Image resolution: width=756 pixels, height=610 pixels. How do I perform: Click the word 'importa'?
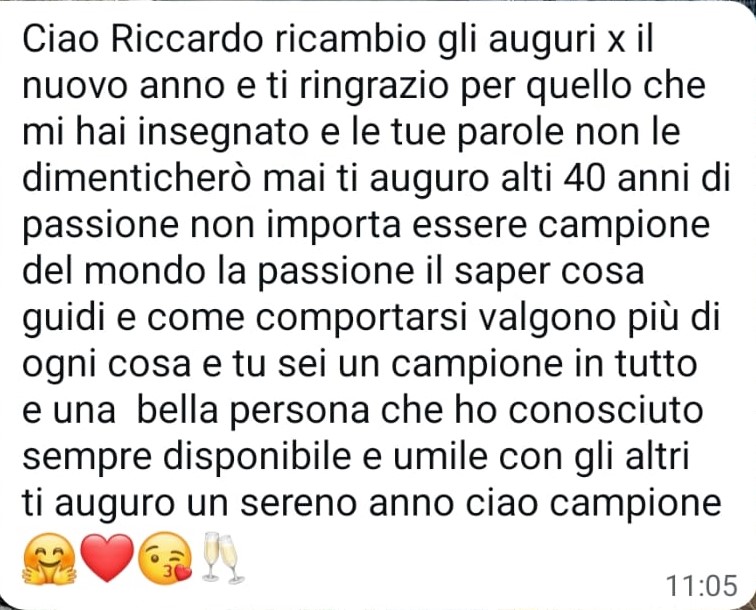pos(334,226)
